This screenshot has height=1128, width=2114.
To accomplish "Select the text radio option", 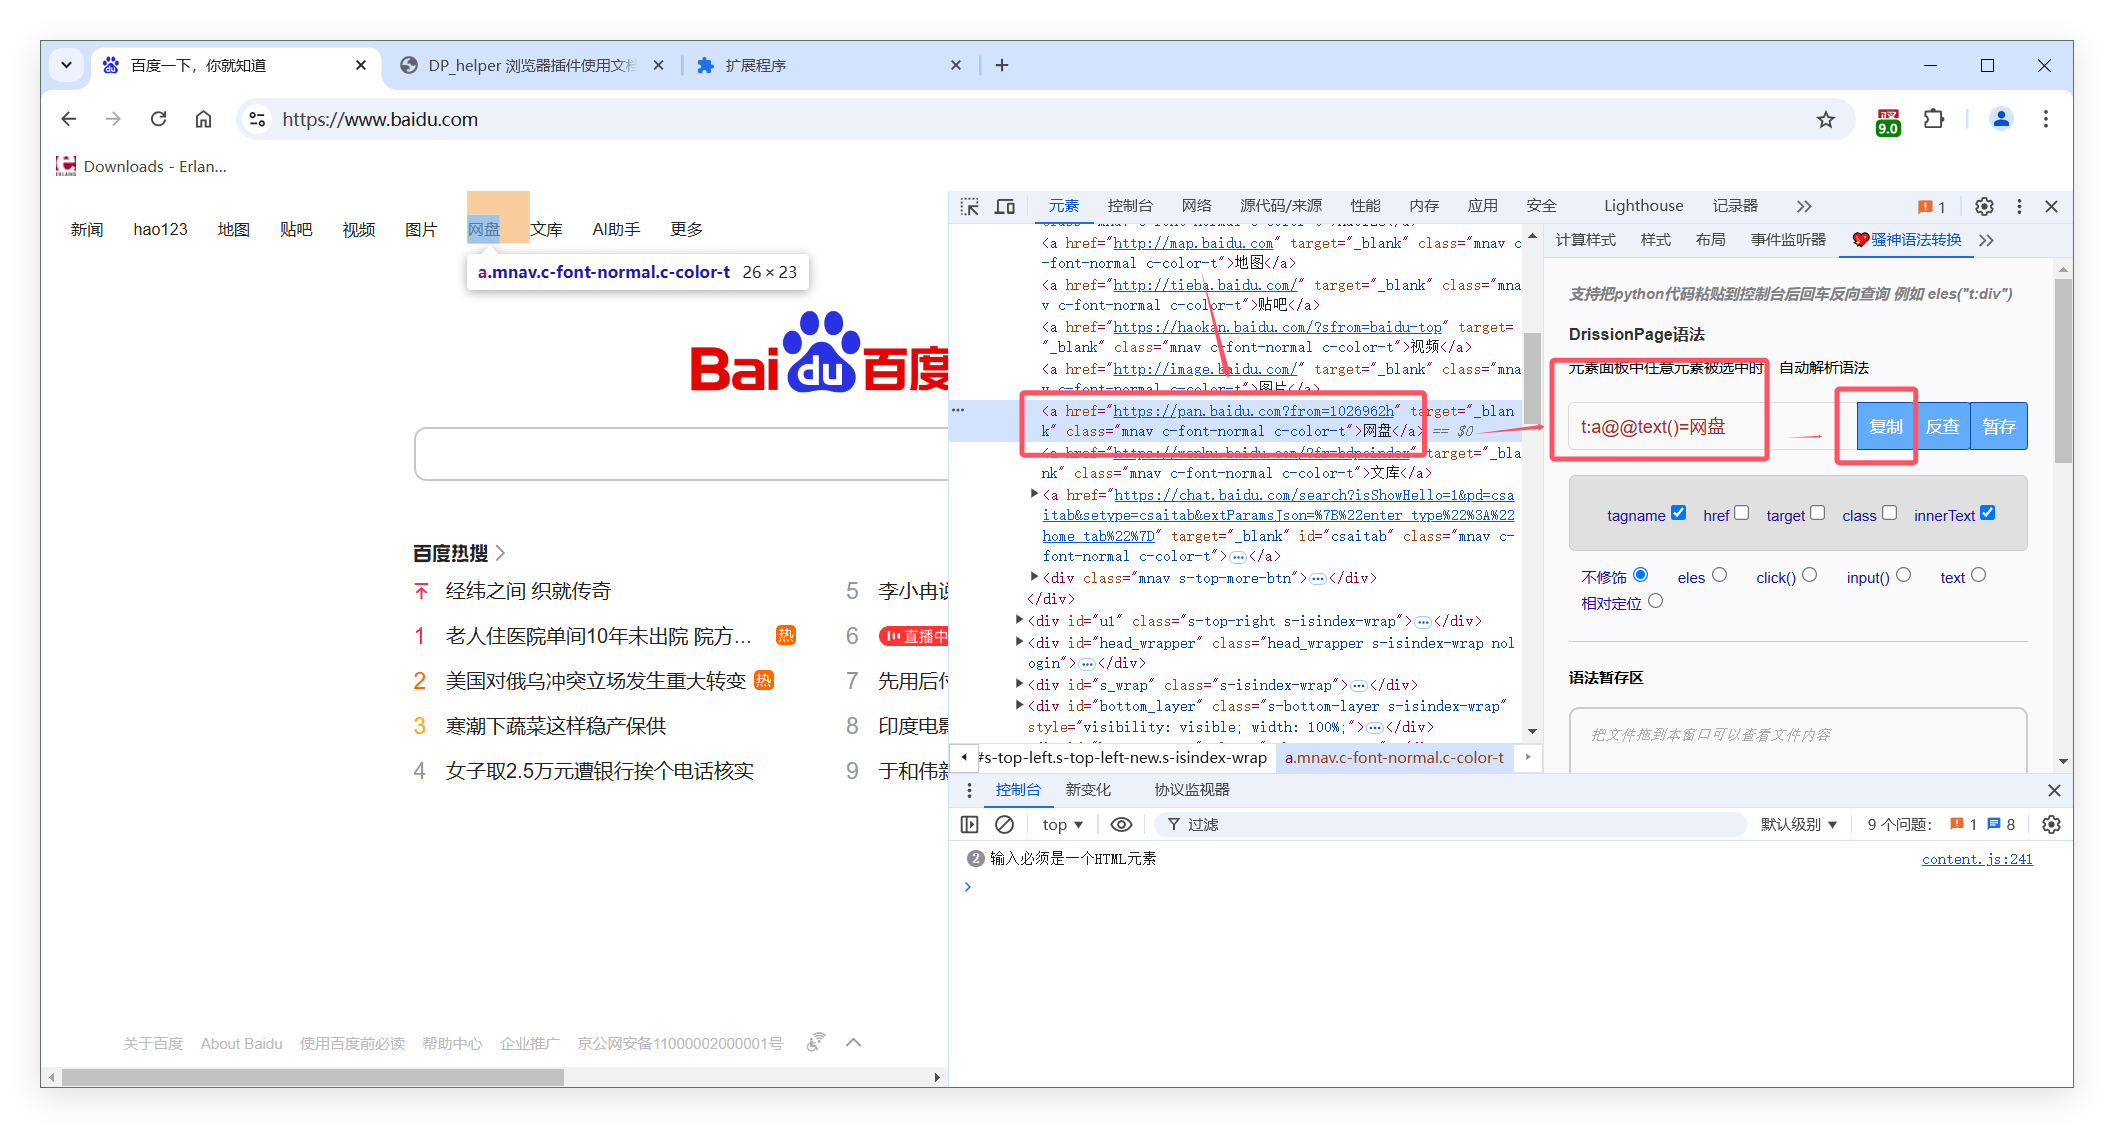I will 1978,575.
